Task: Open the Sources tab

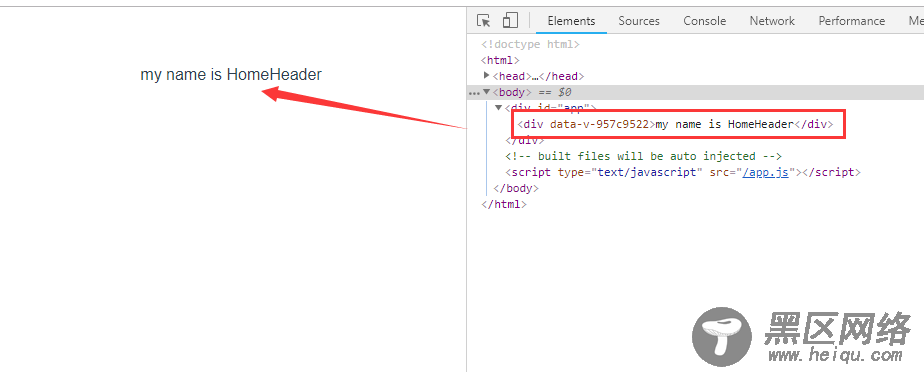Action: pyautogui.click(x=639, y=21)
